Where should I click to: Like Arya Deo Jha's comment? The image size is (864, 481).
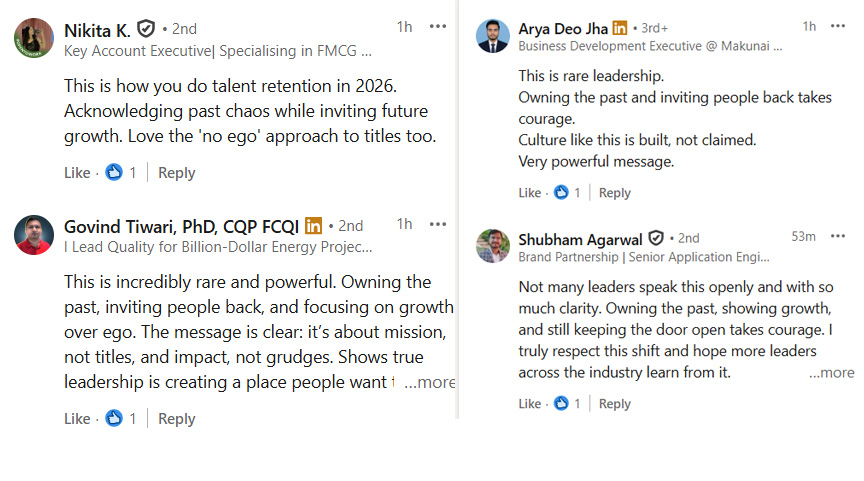pyautogui.click(x=529, y=193)
